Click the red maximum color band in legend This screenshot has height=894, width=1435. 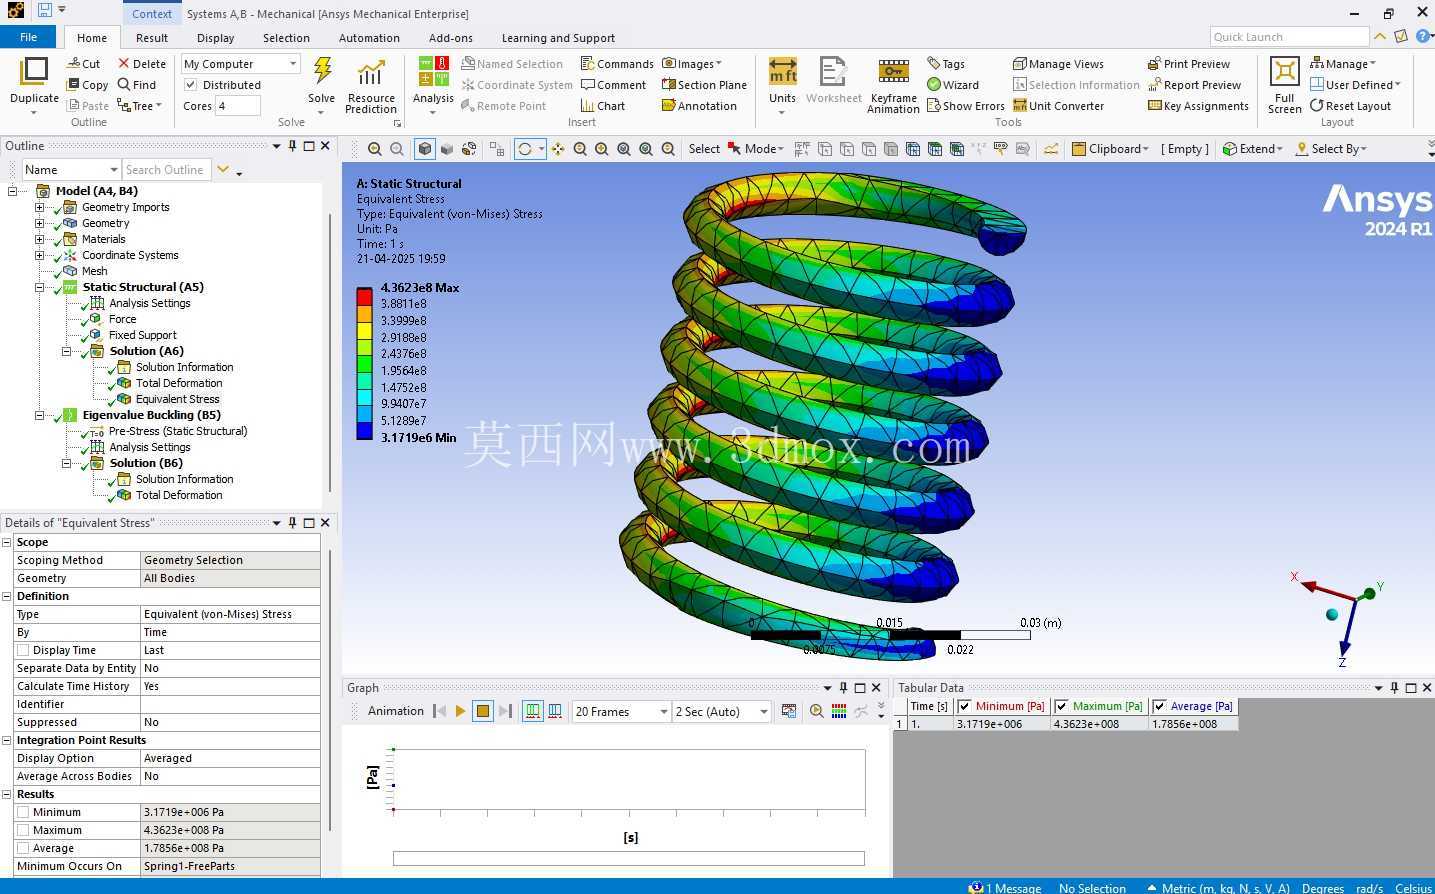pyautogui.click(x=364, y=295)
